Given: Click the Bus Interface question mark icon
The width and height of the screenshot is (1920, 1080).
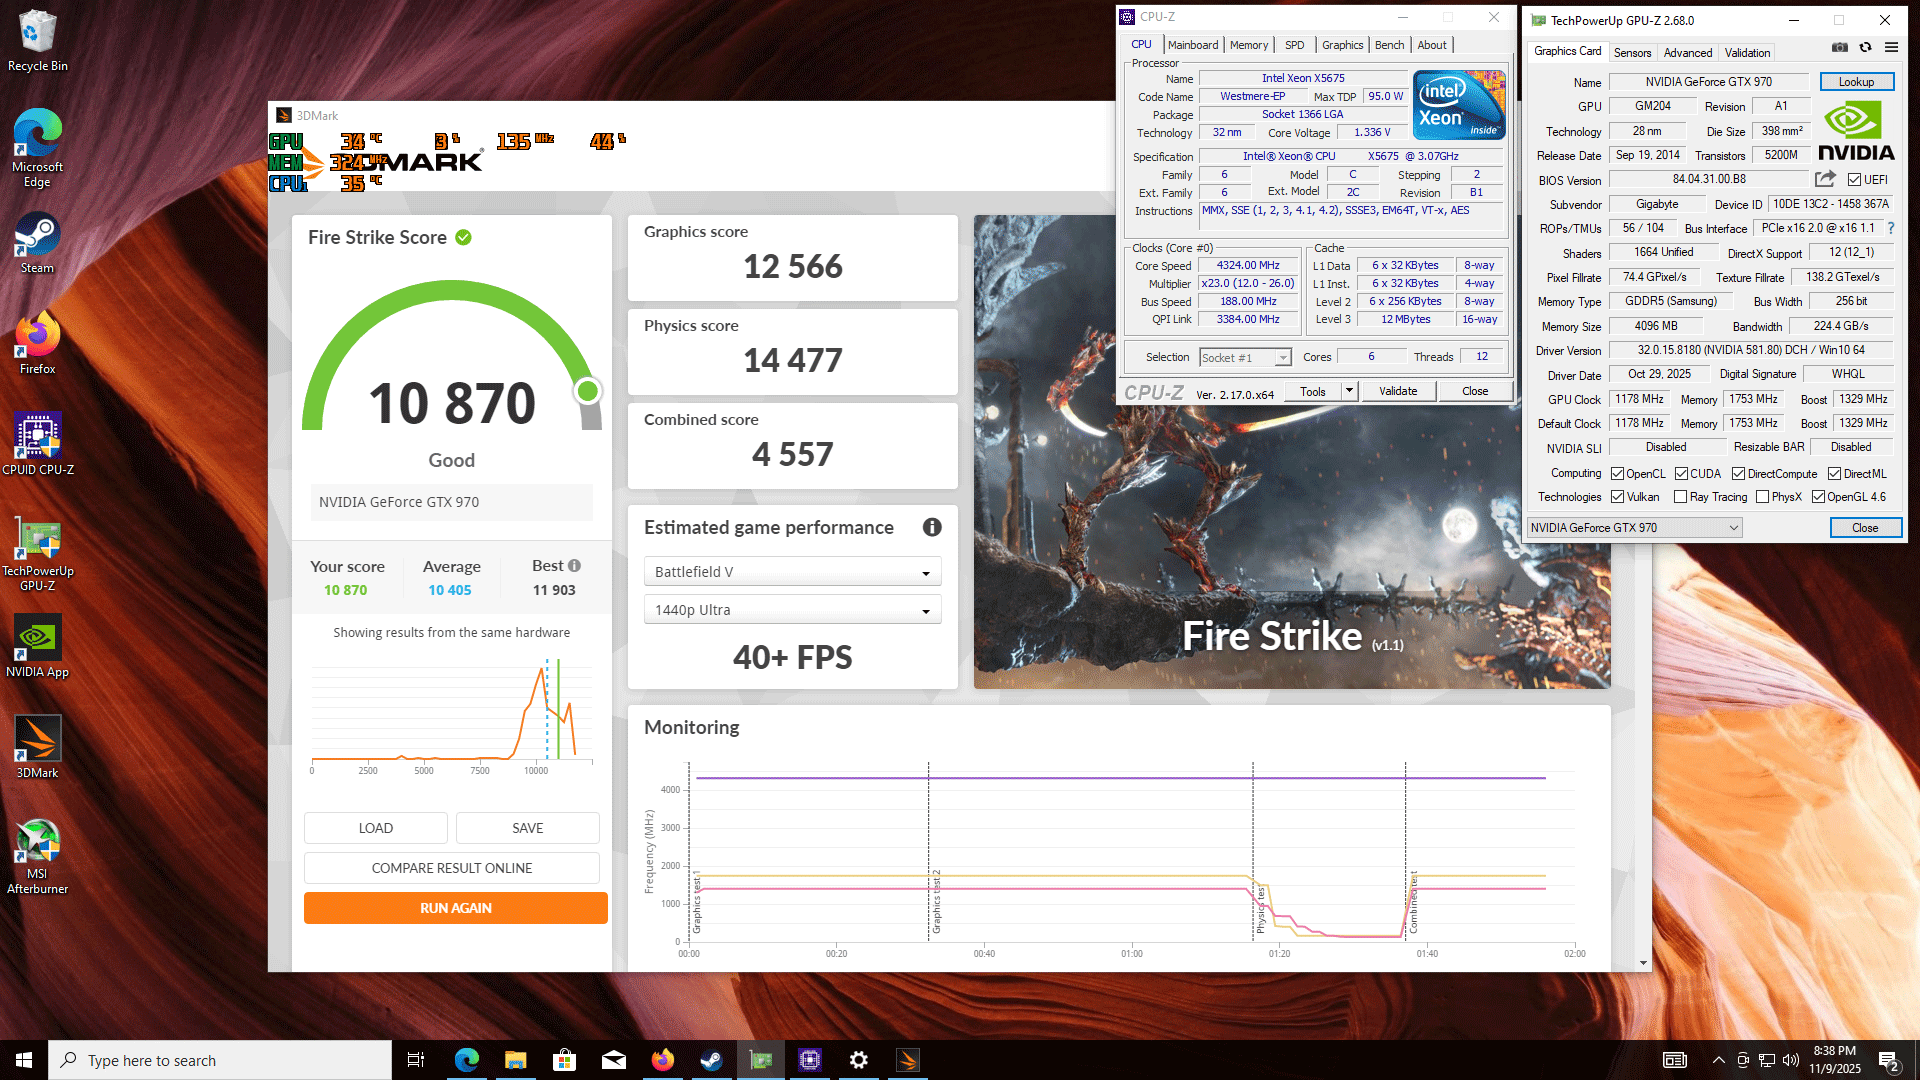Looking at the screenshot, I should [x=1891, y=228].
